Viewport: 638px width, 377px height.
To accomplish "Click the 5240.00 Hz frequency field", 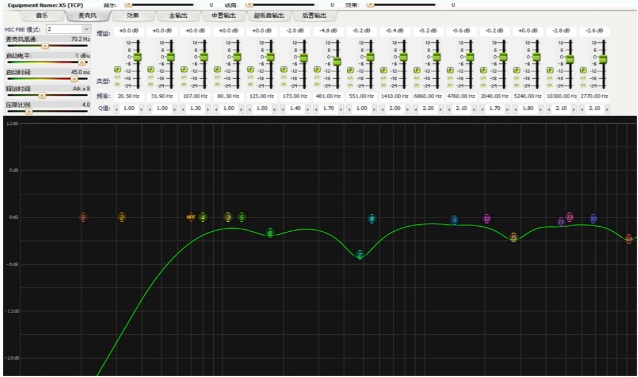I will pyautogui.click(x=528, y=96).
